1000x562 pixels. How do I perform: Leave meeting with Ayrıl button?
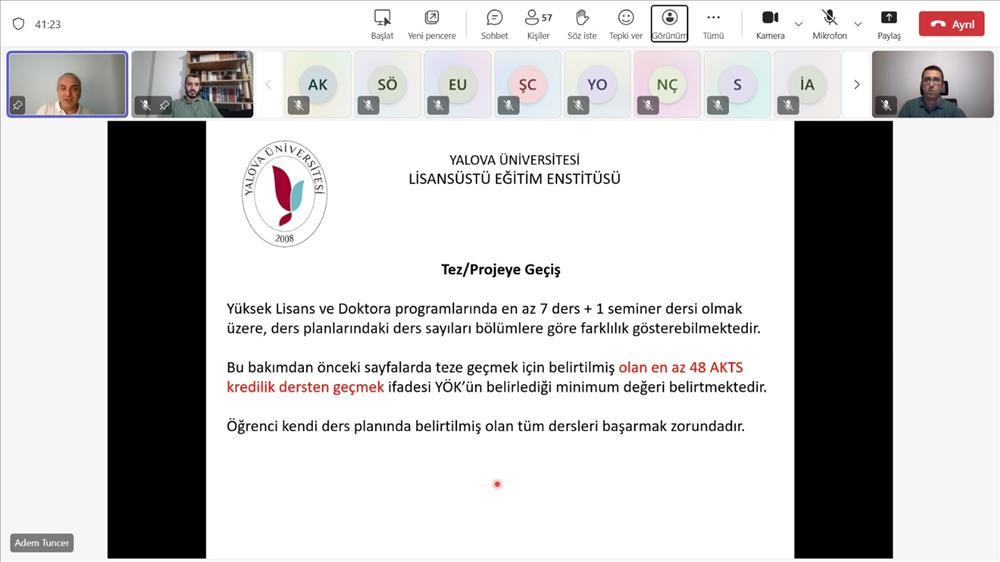[952, 24]
